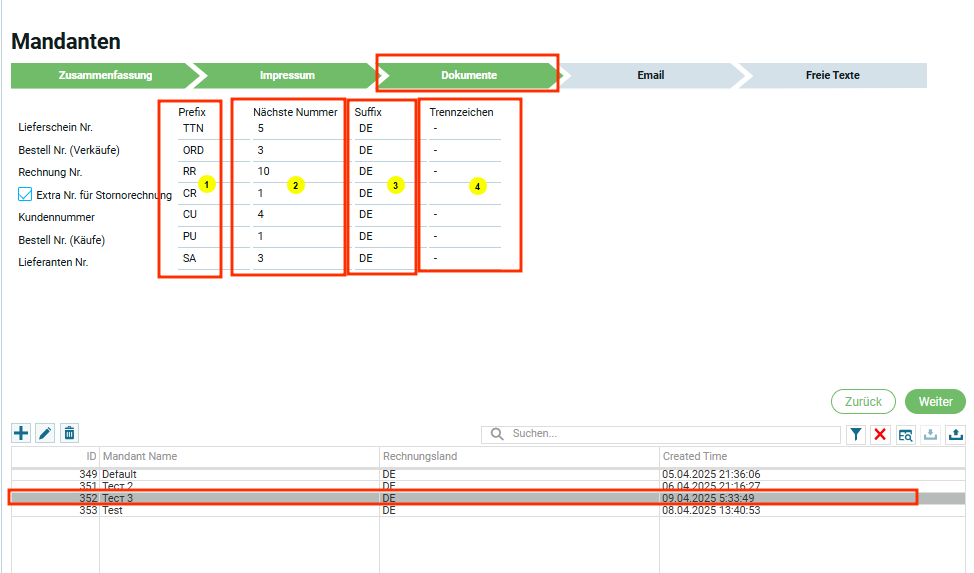Viewport: 974px width, 573px height.
Task: Click the upload icon at the toolbar's right end
Action: 955,434
